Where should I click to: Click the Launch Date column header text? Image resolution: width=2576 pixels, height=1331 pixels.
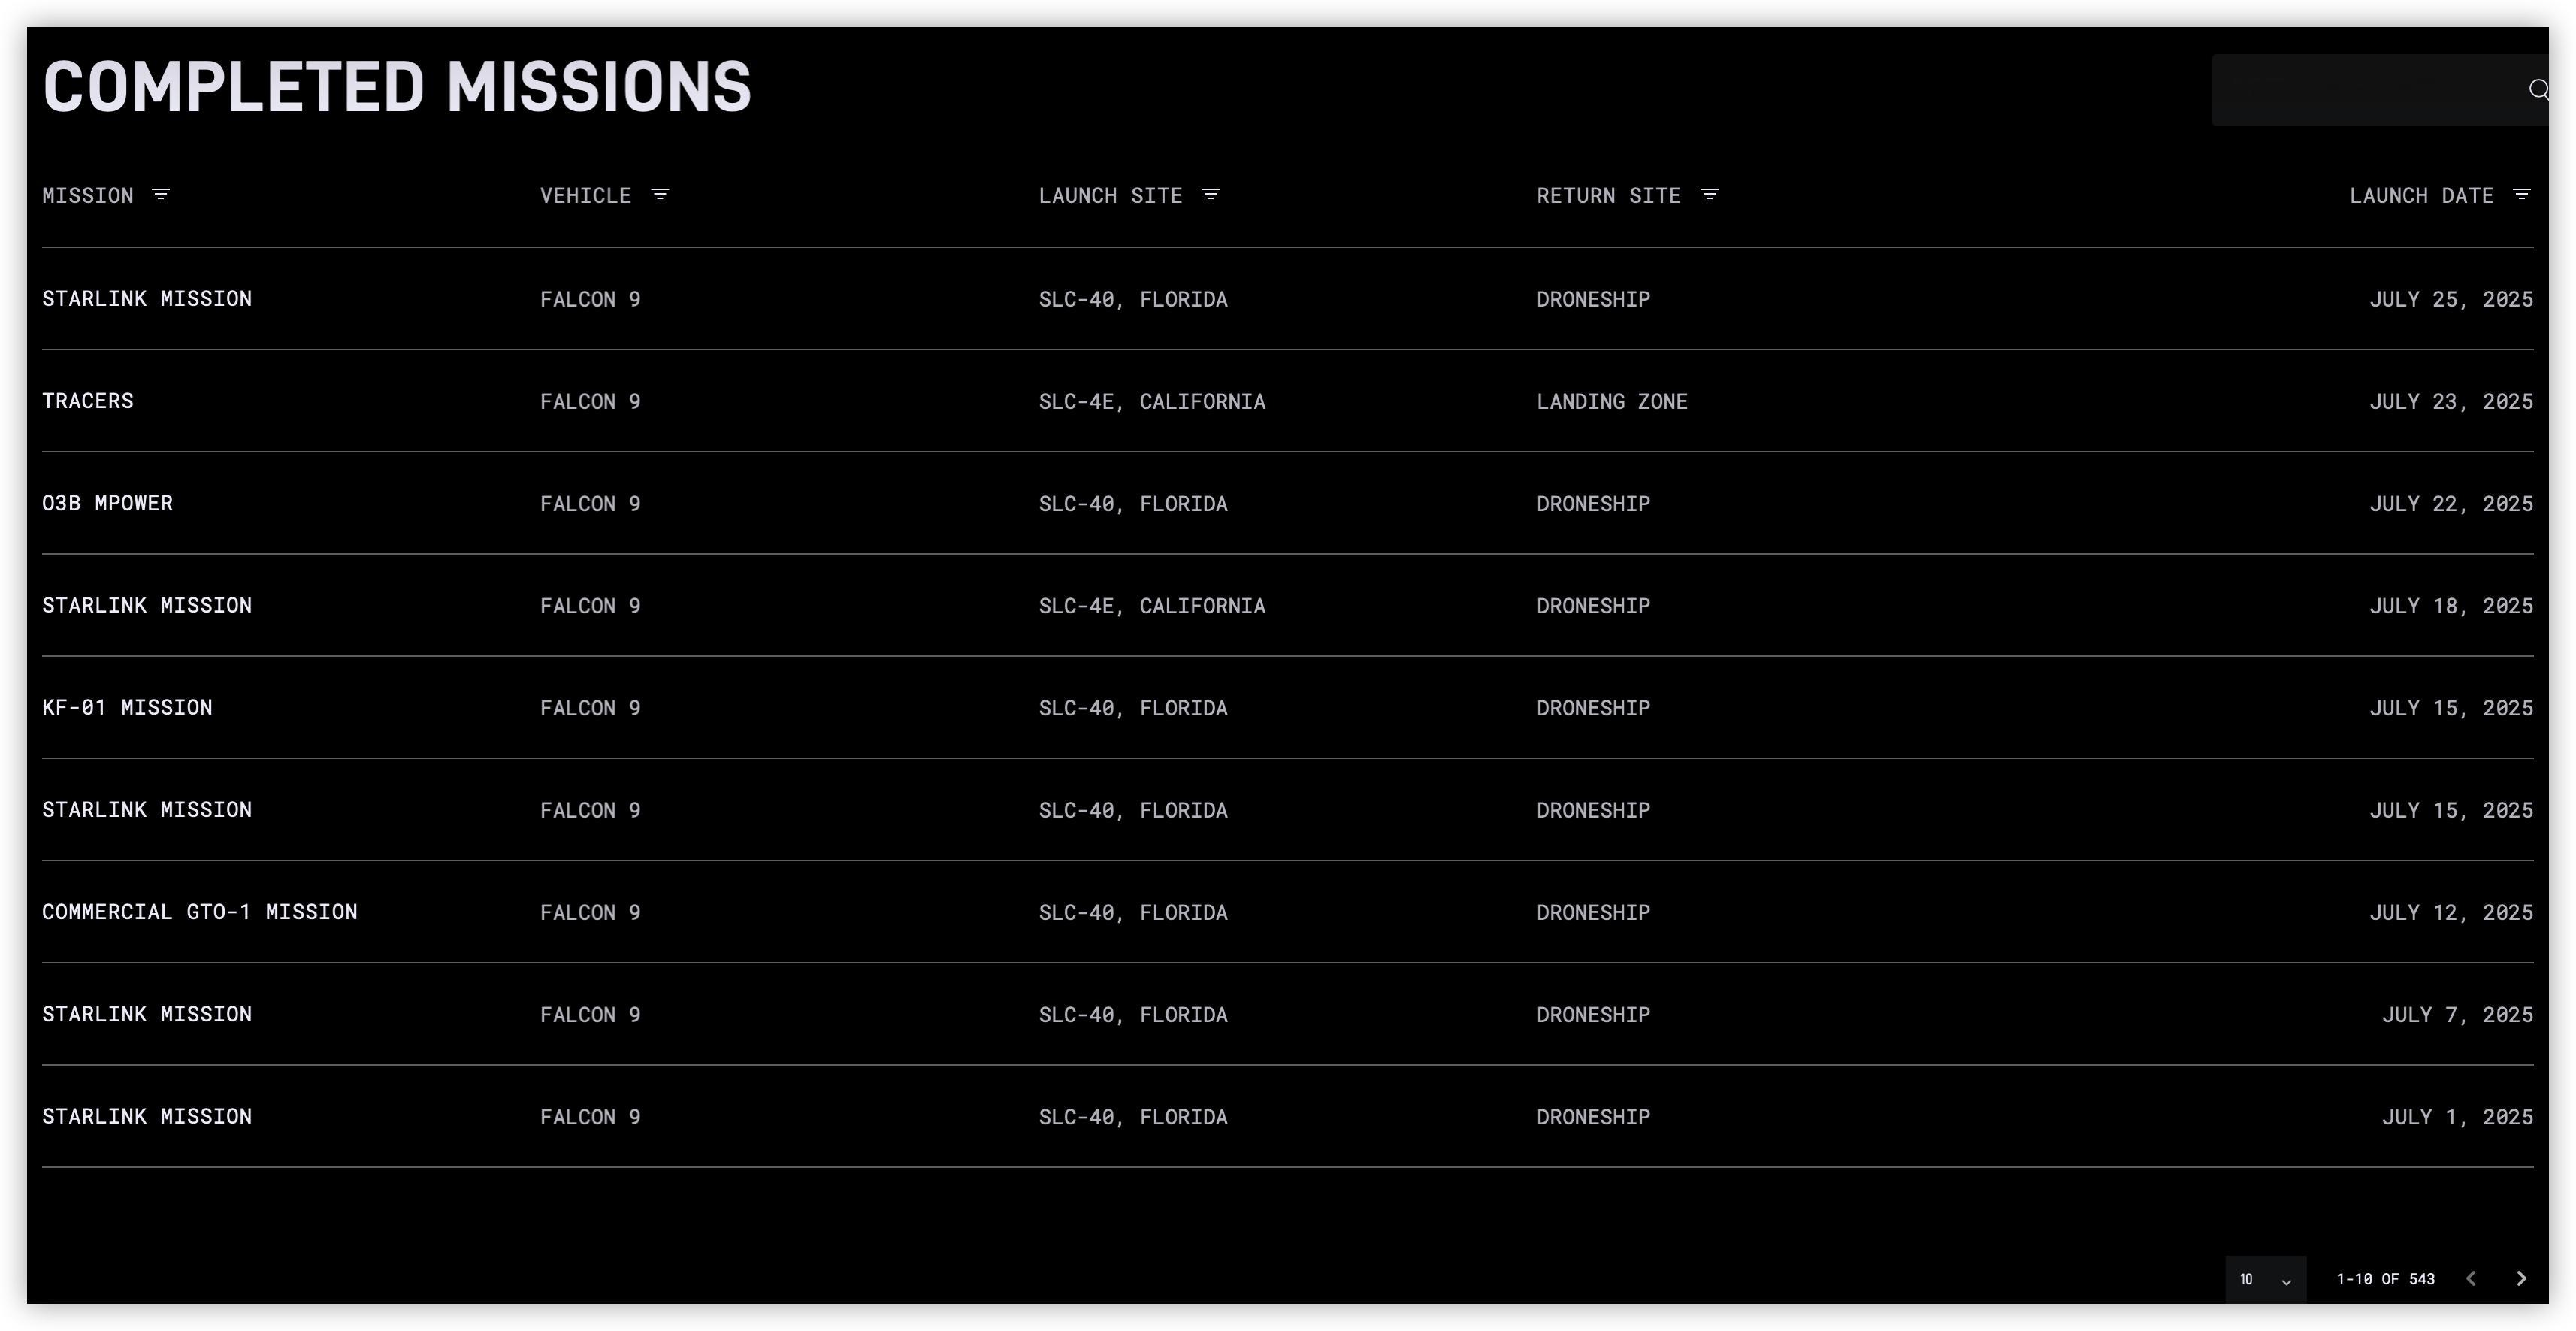click(x=2421, y=195)
